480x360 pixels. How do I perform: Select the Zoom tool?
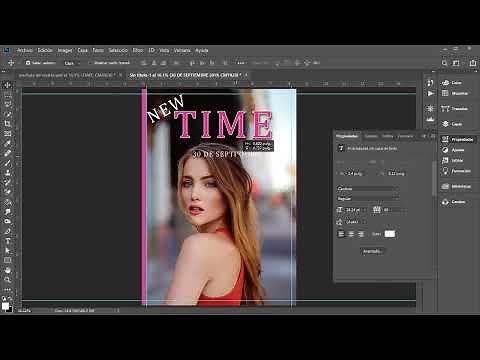click(7, 279)
